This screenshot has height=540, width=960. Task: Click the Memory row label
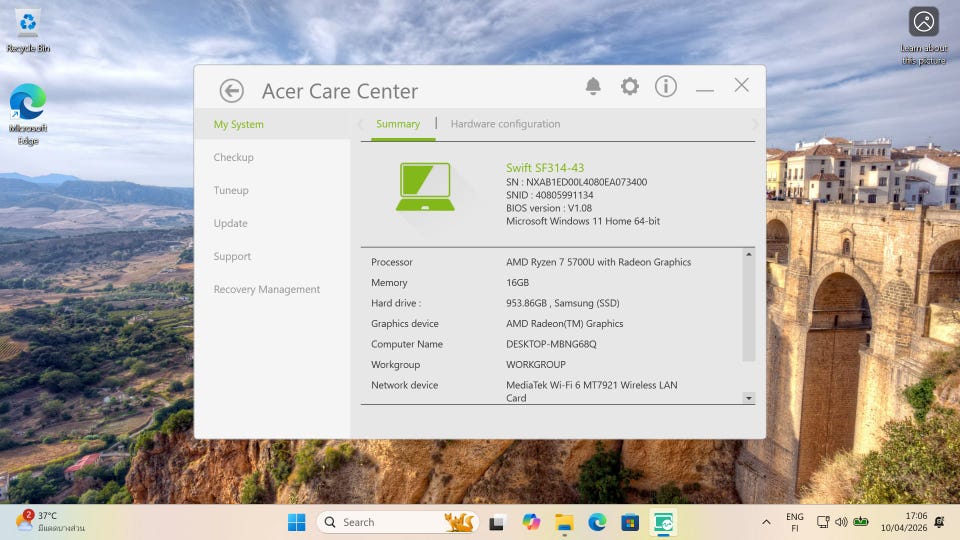tap(389, 283)
